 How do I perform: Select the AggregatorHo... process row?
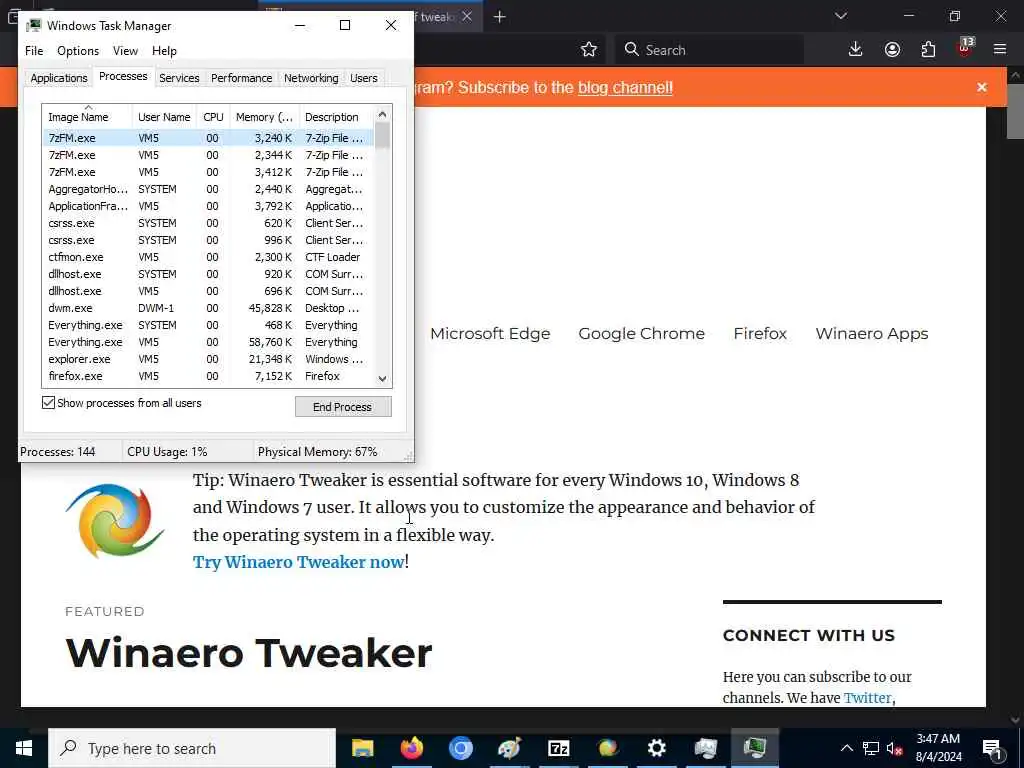point(208,189)
